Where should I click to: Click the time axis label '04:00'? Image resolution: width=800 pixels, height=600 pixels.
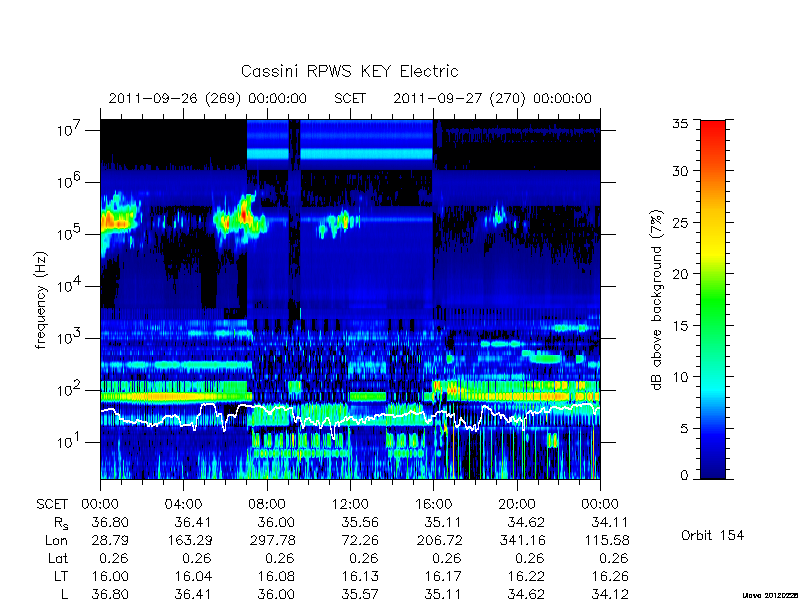click(183, 504)
